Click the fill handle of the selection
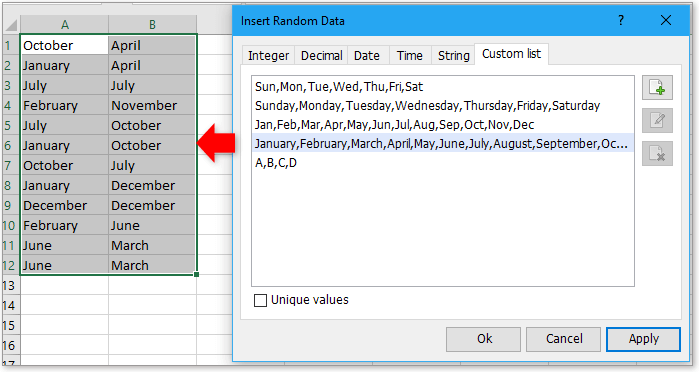The image size is (699, 372). click(196, 274)
